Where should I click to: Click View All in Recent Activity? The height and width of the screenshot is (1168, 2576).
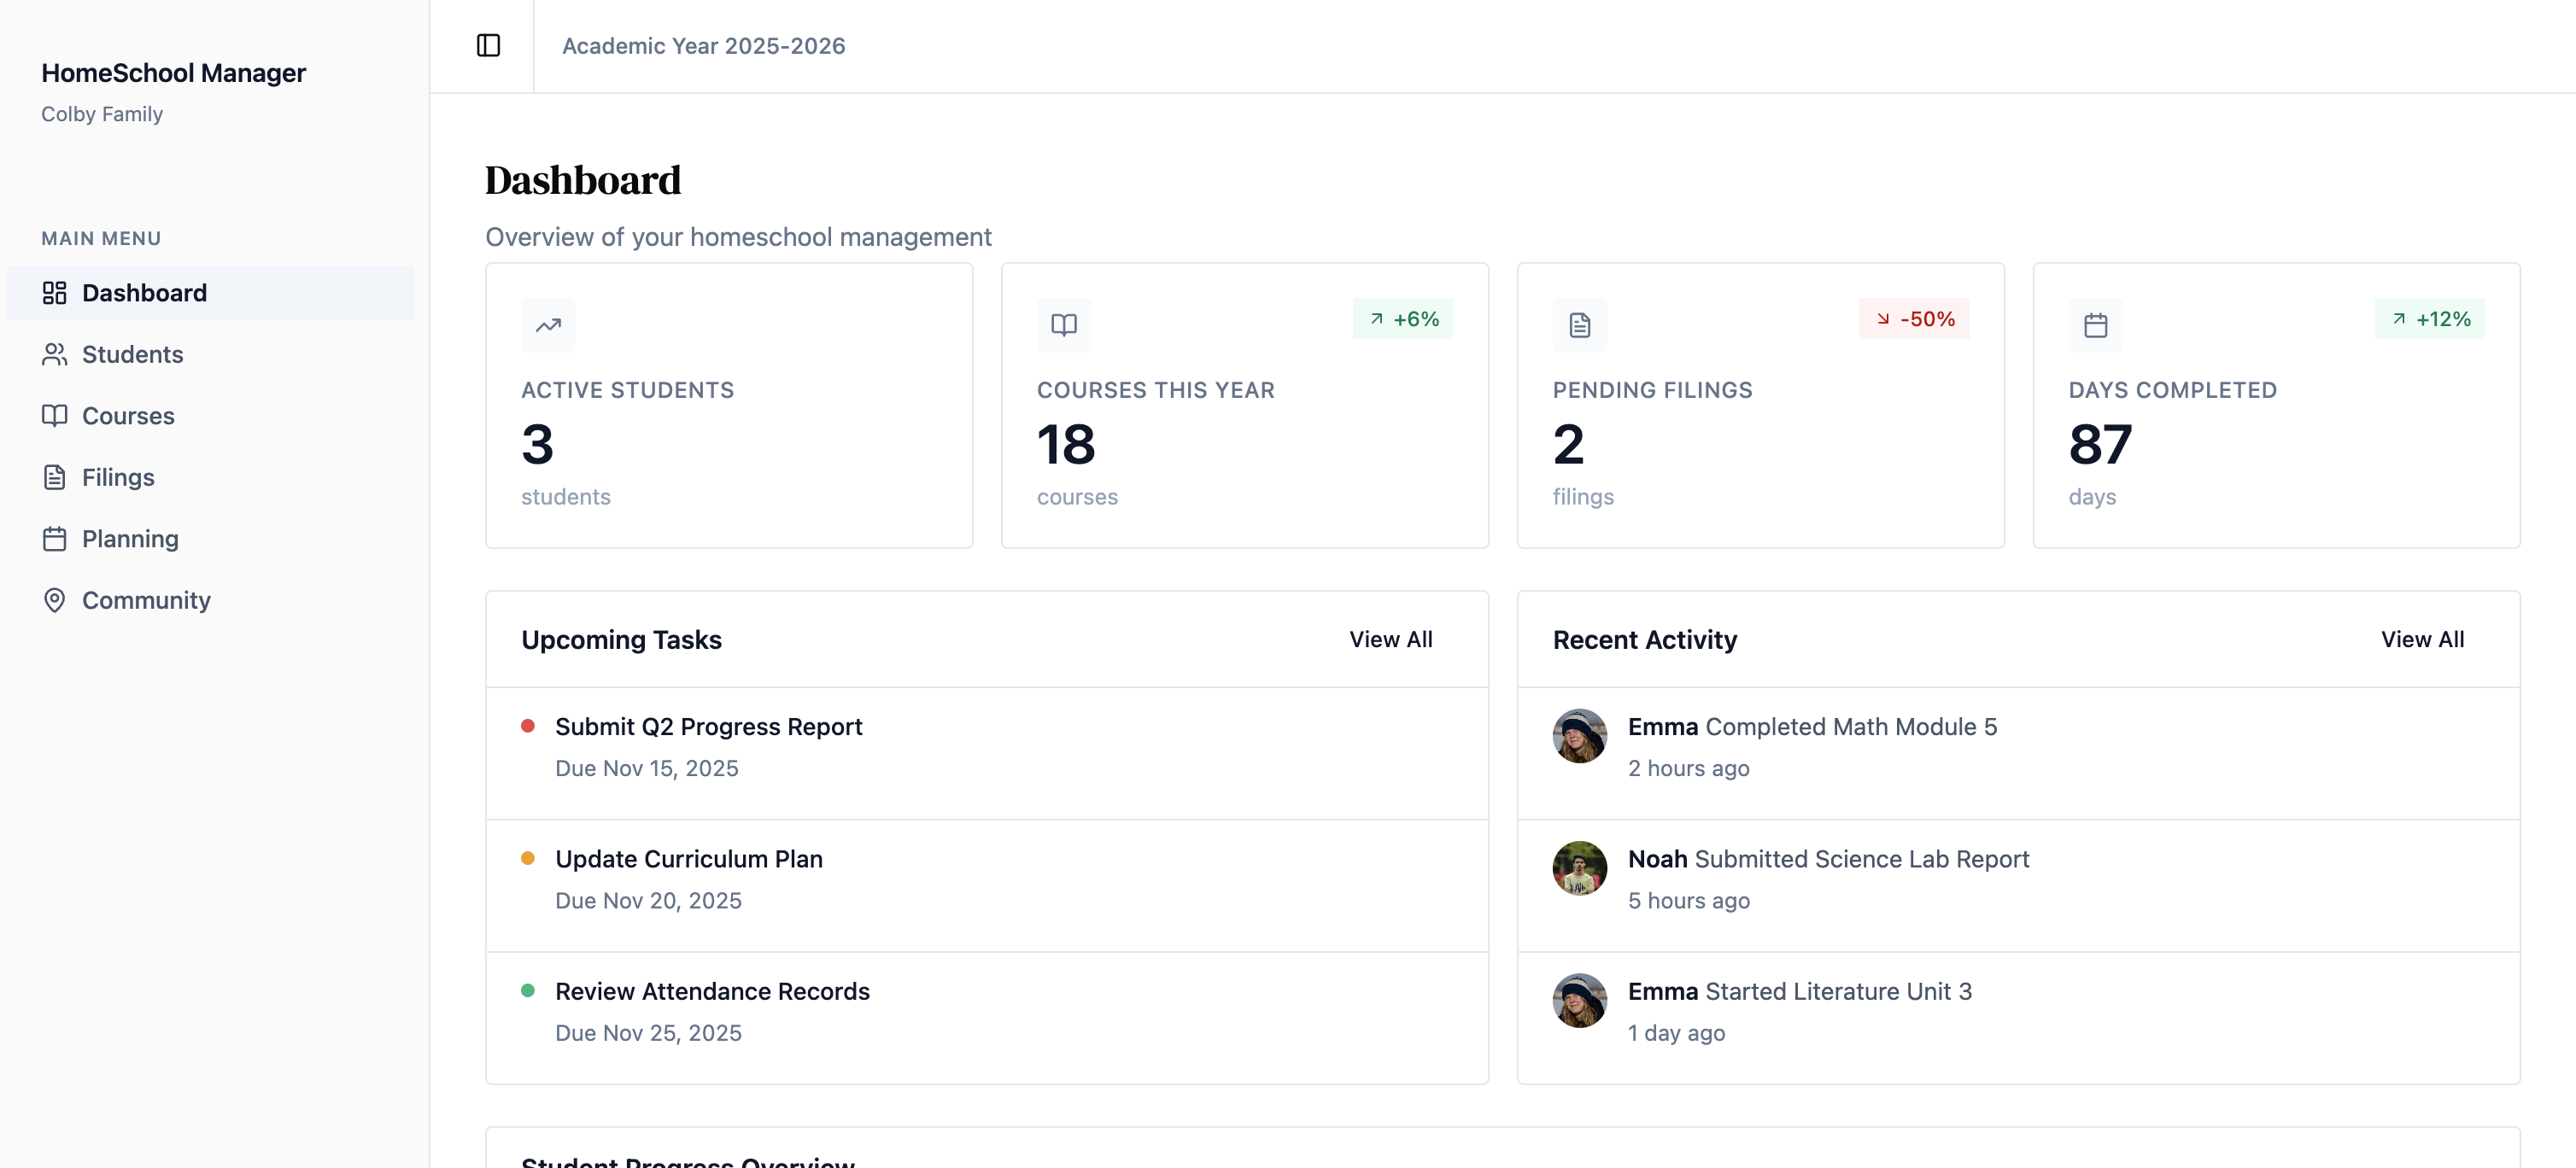[2421, 639]
